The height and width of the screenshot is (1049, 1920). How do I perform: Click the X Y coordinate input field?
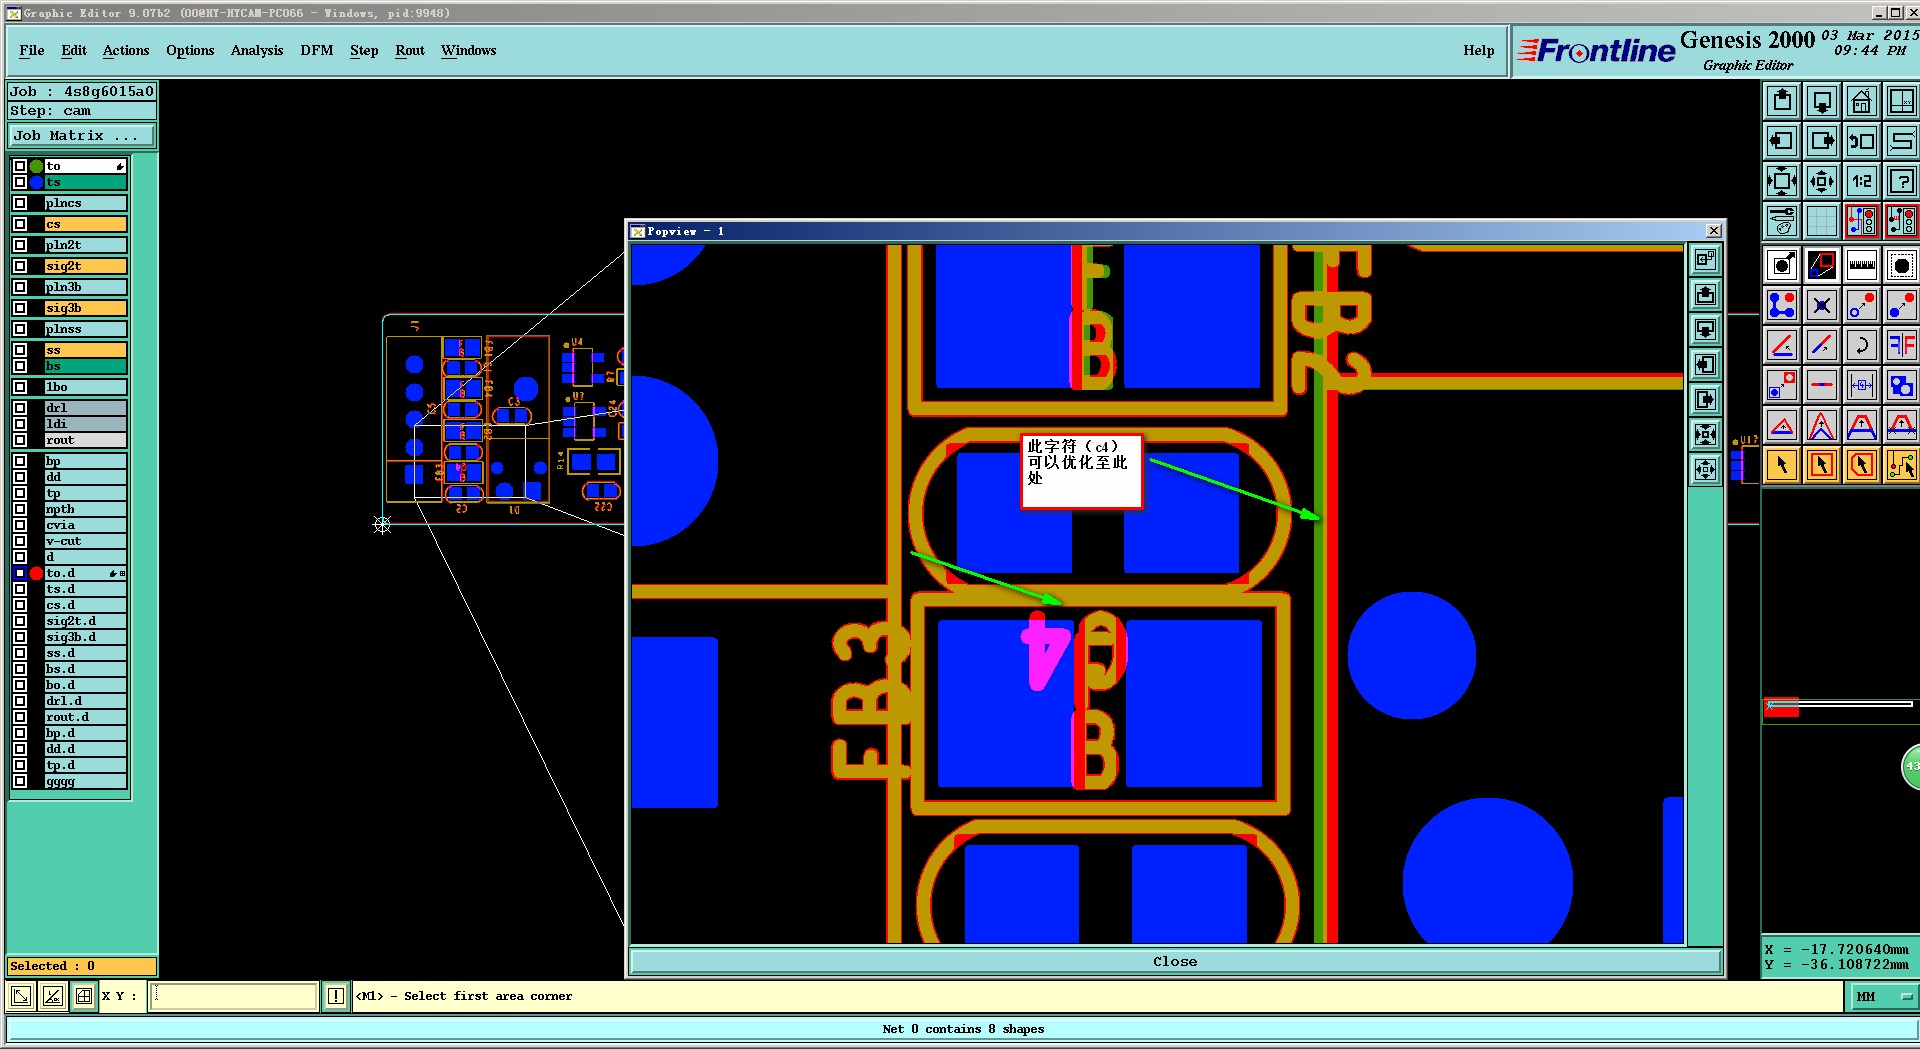[x=233, y=996]
